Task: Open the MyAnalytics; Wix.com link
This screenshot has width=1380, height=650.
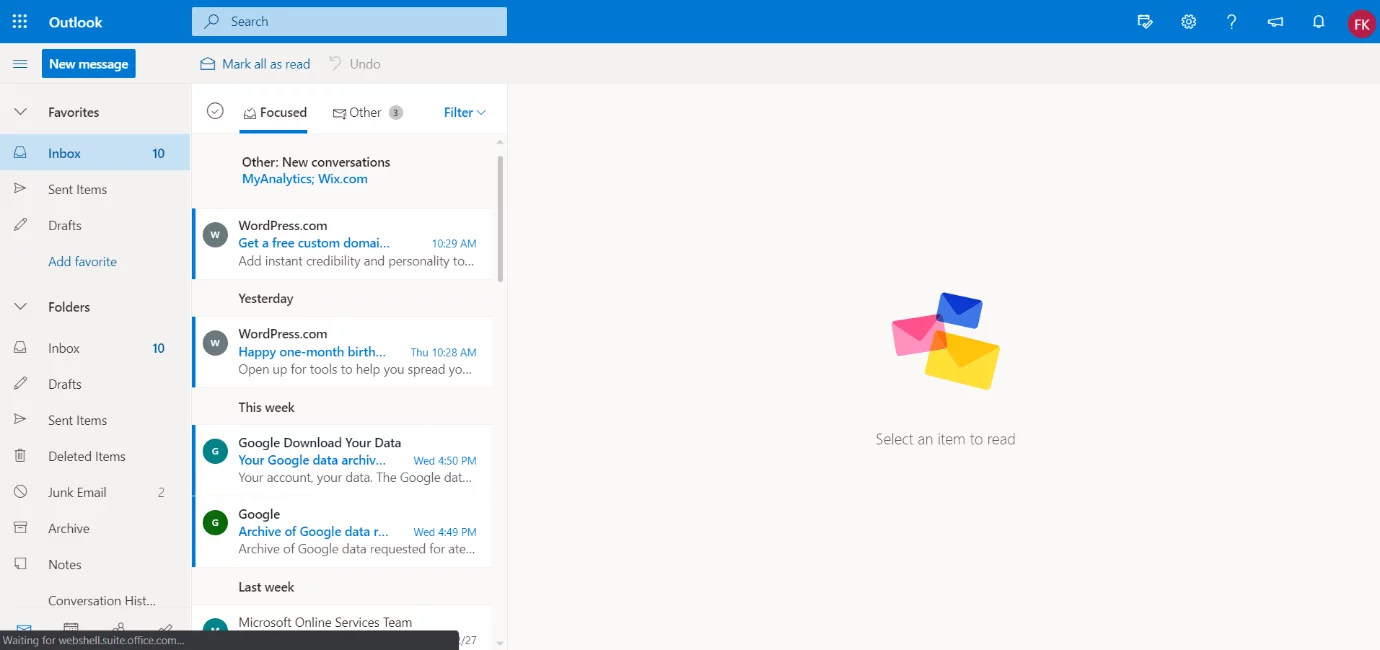Action: click(x=305, y=179)
